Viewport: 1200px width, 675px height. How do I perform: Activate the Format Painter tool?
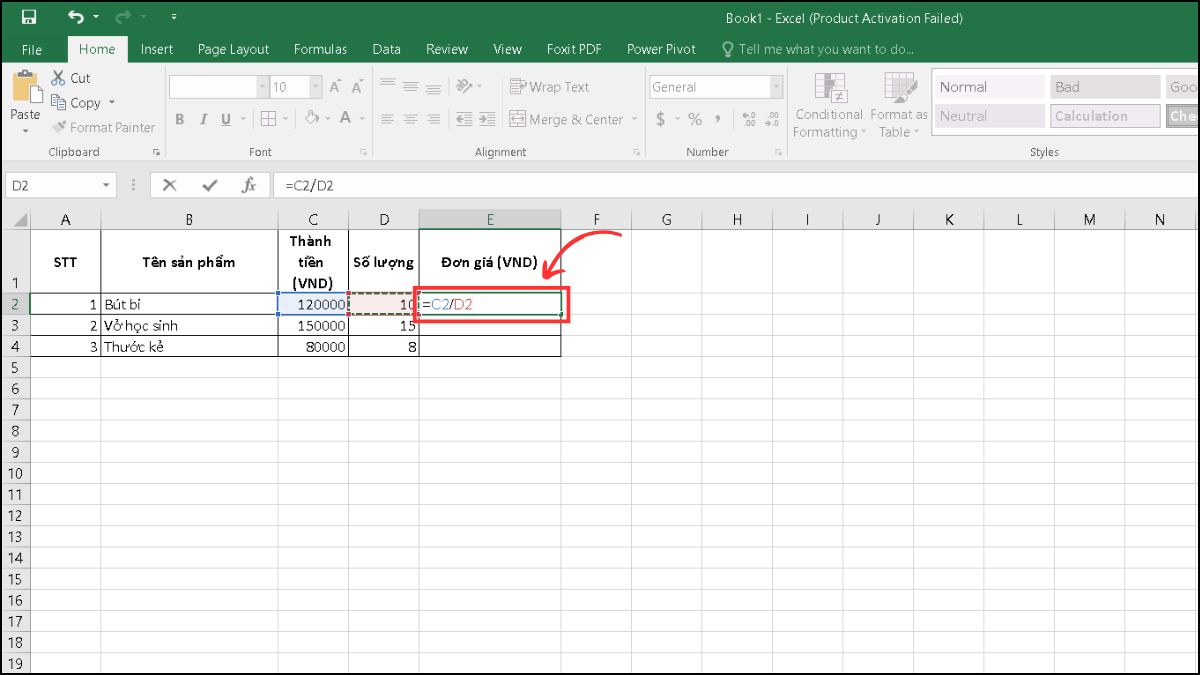click(x=104, y=127)
